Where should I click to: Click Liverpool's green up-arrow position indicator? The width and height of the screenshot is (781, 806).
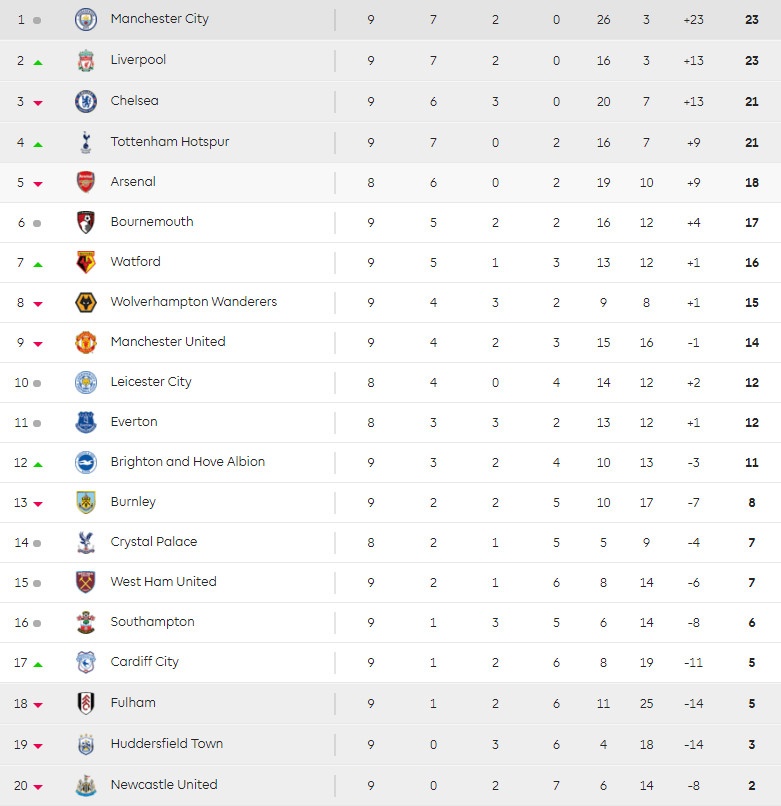38,62
